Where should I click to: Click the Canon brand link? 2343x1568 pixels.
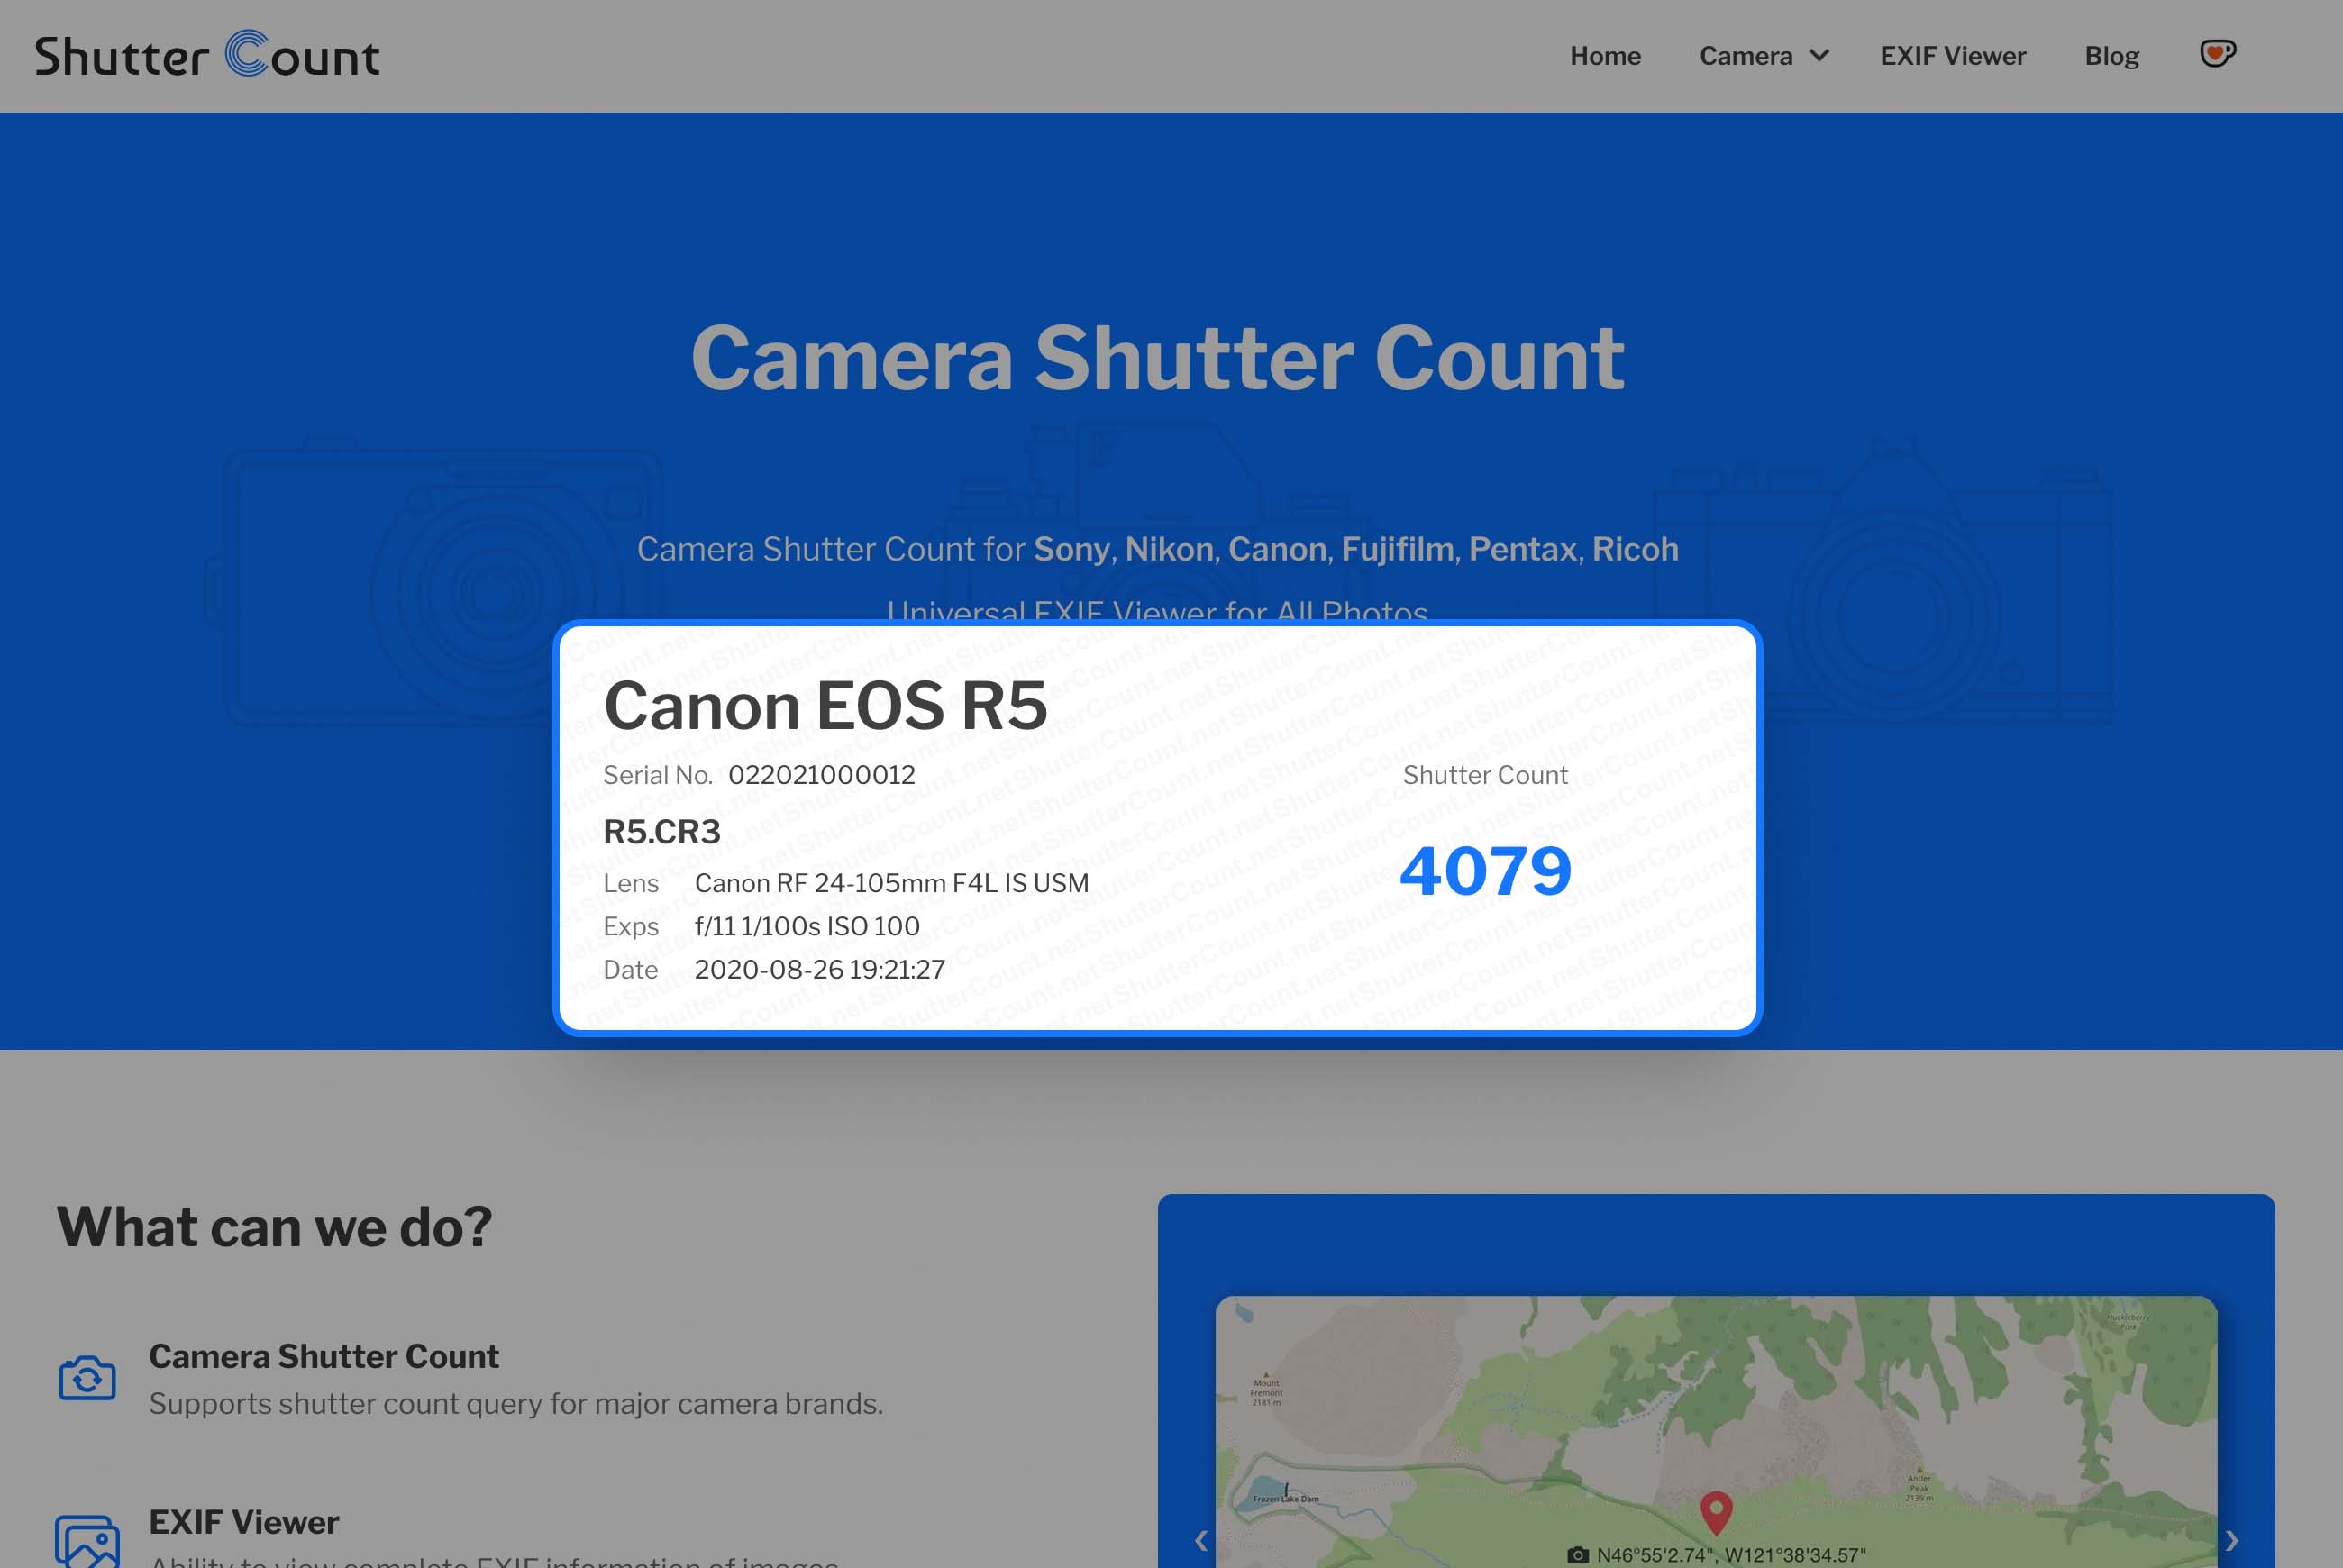coord(1277,549)
